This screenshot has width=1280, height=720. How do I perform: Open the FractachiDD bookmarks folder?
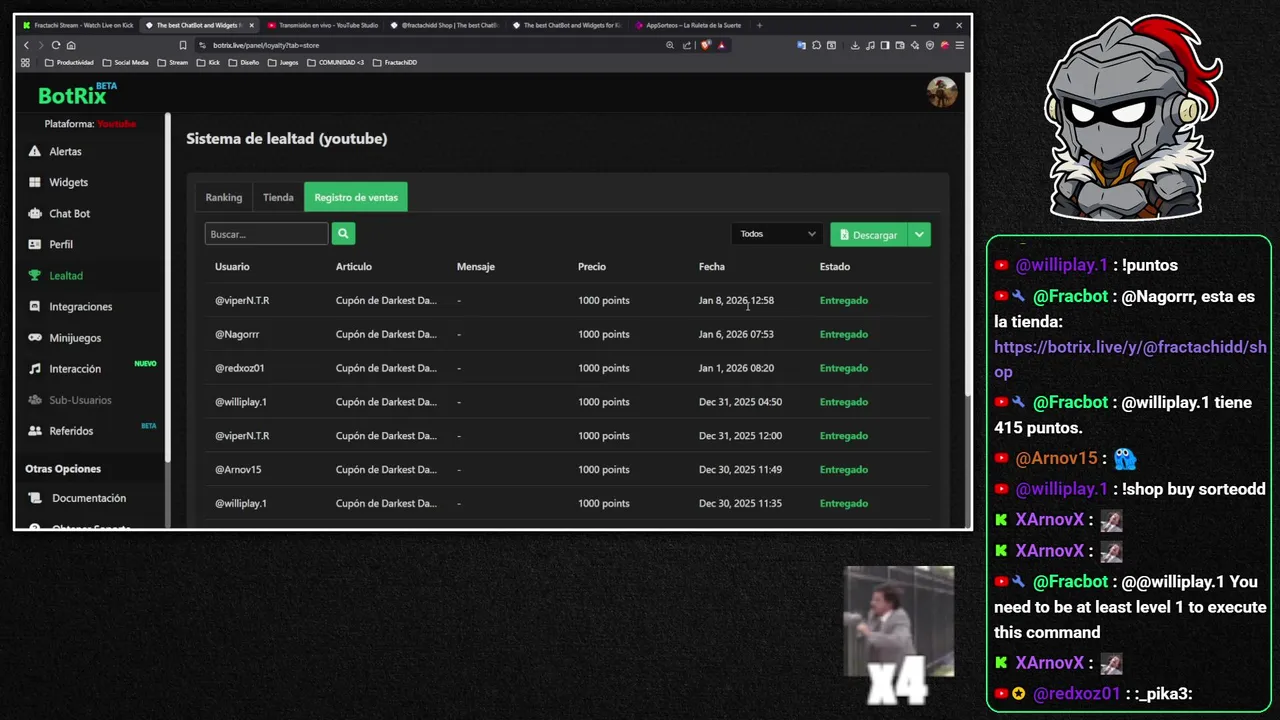click(x=394, y=62)
